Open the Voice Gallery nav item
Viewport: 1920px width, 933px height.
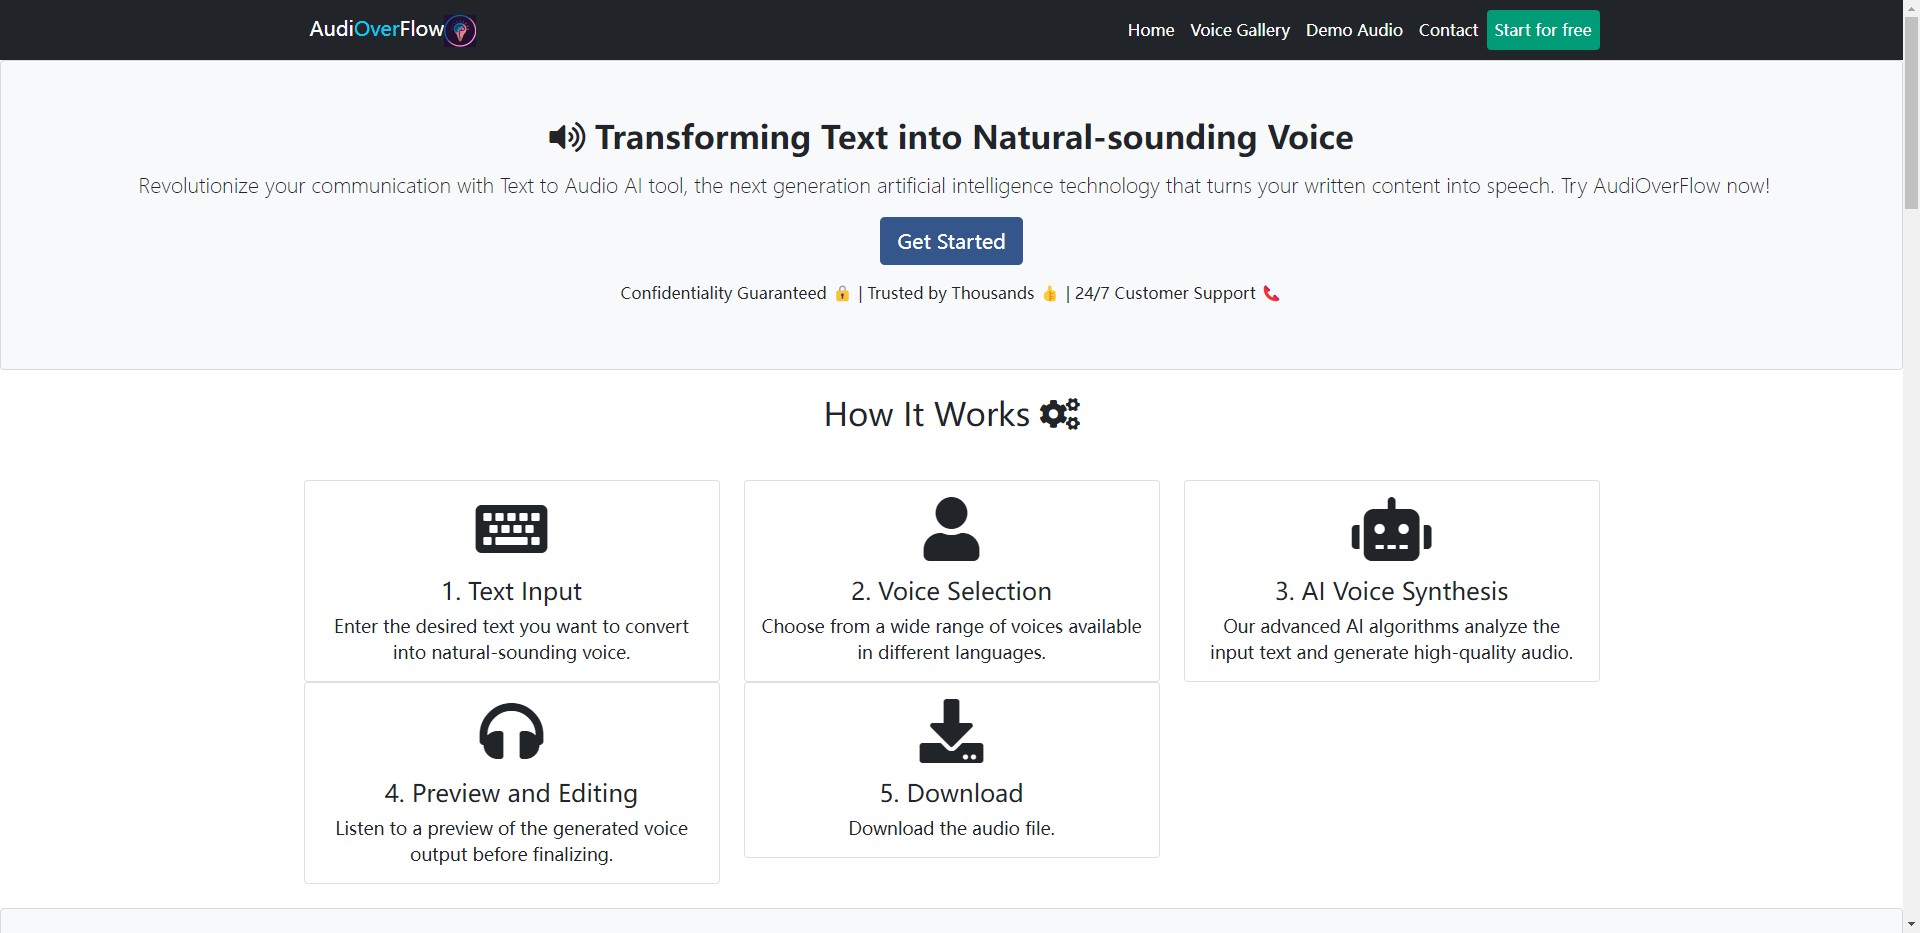1240,30
